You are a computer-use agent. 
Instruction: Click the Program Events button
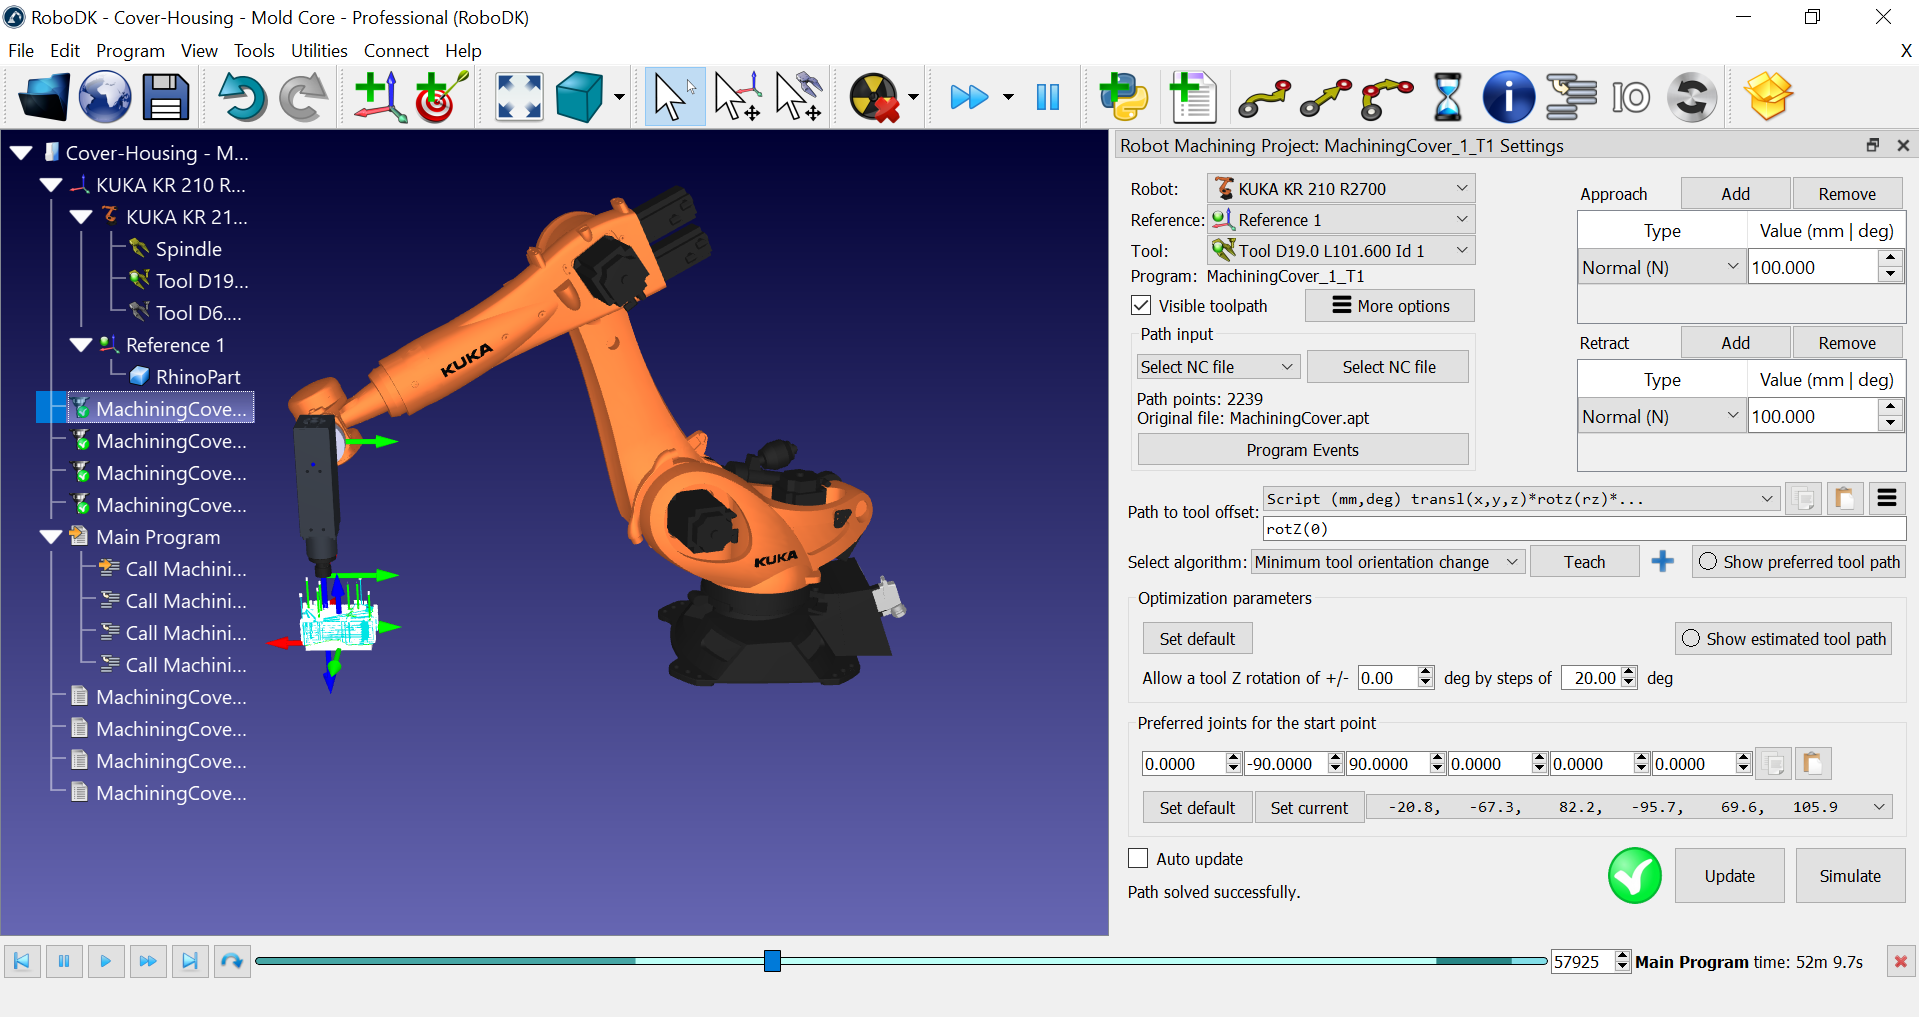click(x=1302, y=449)
